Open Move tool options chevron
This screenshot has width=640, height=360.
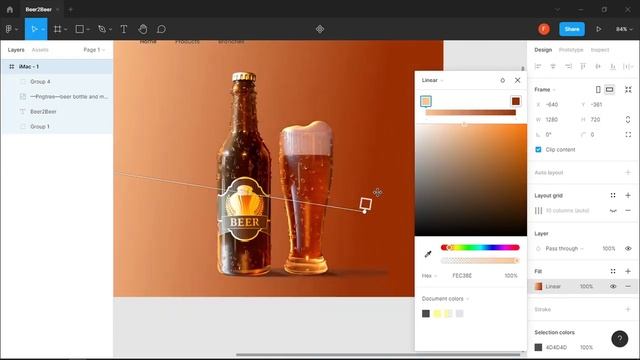point(43,29)
